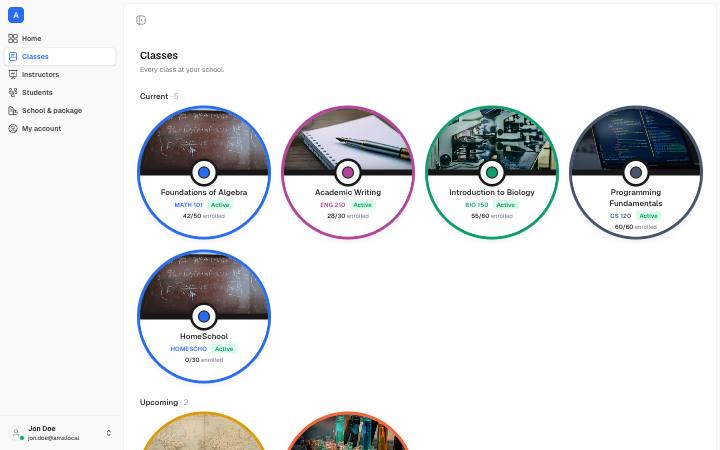Click the 0/30 enrolled count

coord(204,360)
